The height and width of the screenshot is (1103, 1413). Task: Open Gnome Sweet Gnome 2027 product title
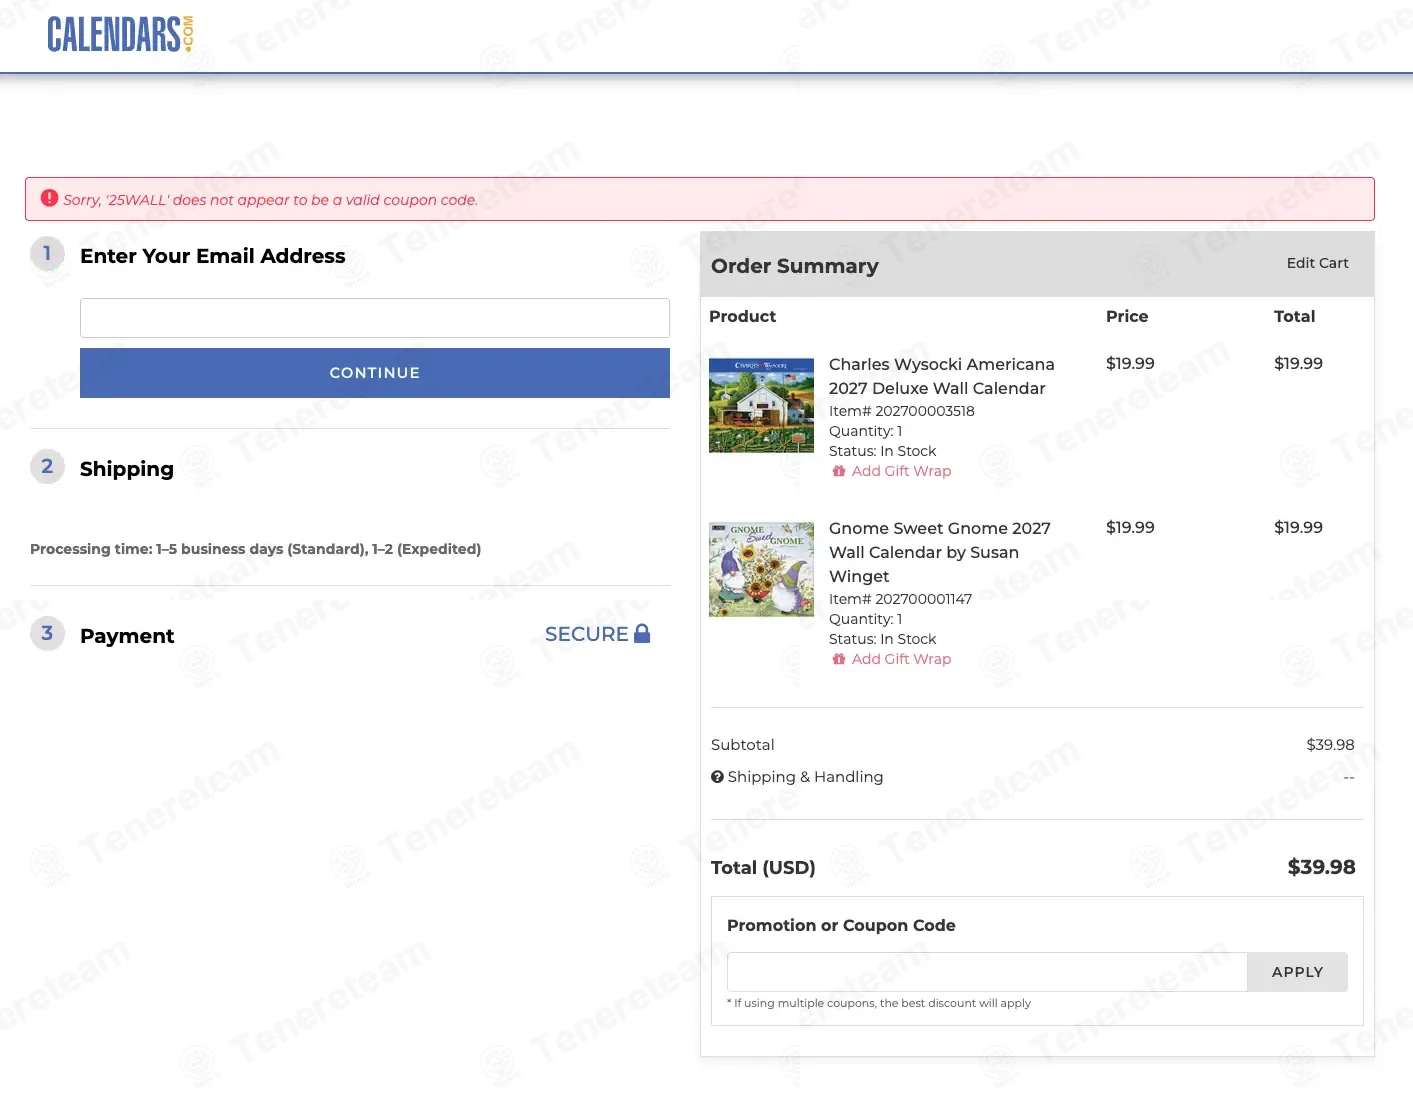pyautogui.click(x=940, y=552)
